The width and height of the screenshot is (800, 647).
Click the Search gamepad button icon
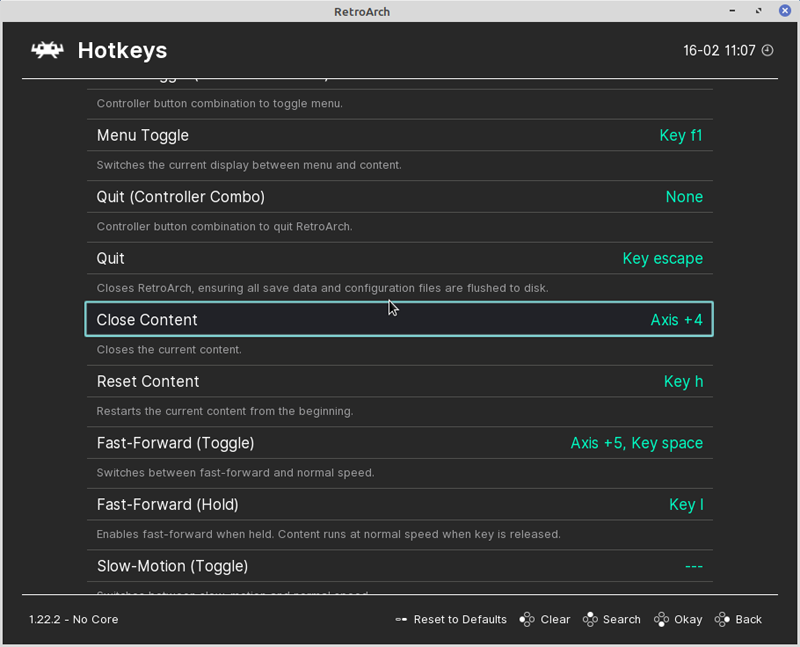coord(590,619)
